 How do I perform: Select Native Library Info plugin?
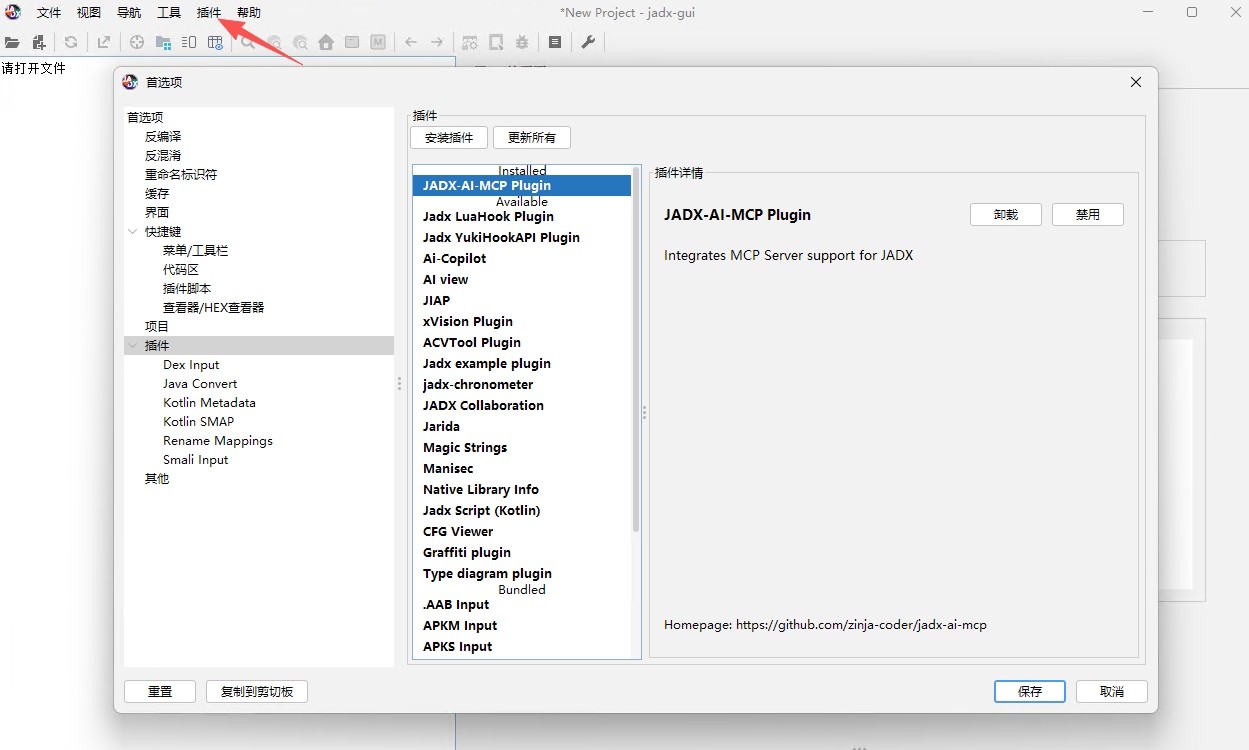pyautogui.click(x=522, y=489)
